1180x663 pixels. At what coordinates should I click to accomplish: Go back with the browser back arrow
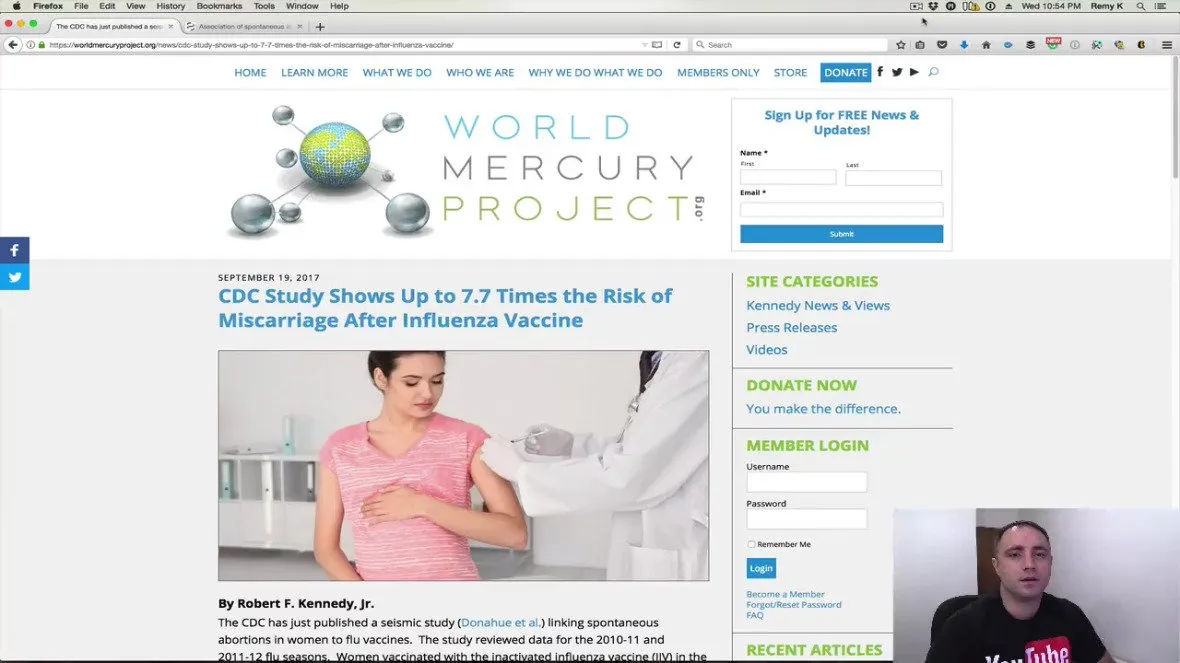13,45
